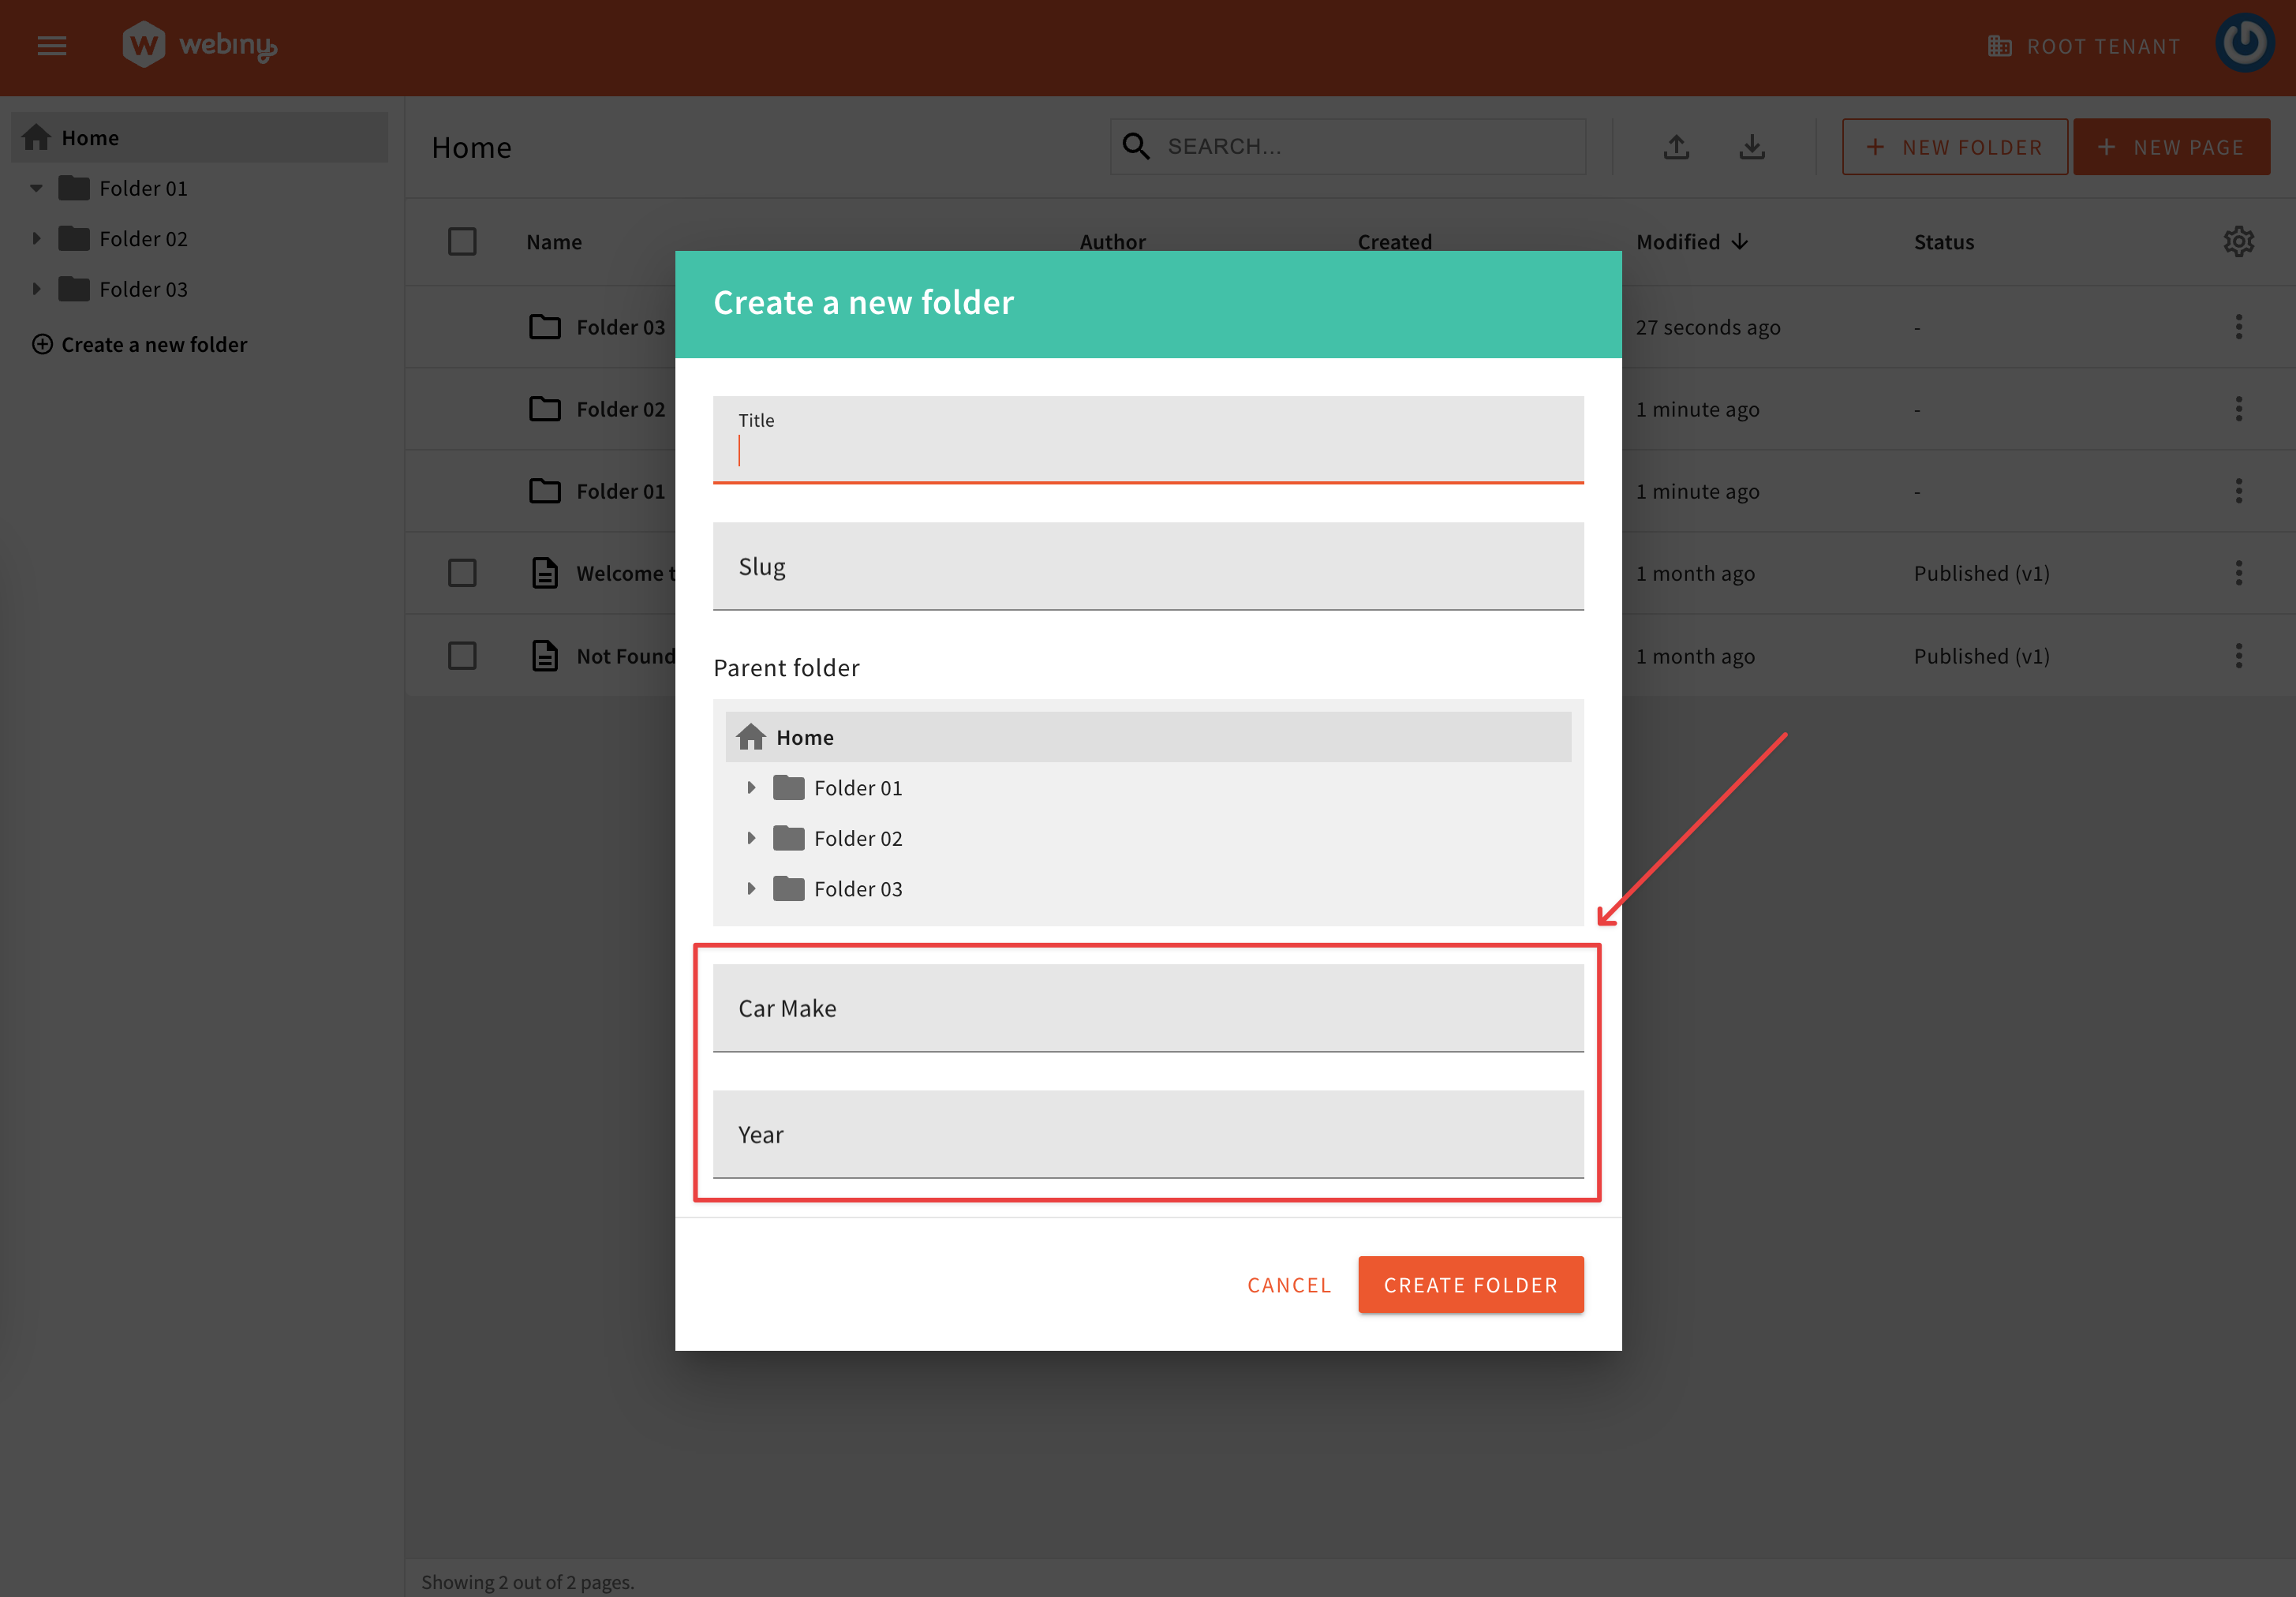
Task: Click CANCEL to dismiss the dialog
Action: [1289, 1285]
